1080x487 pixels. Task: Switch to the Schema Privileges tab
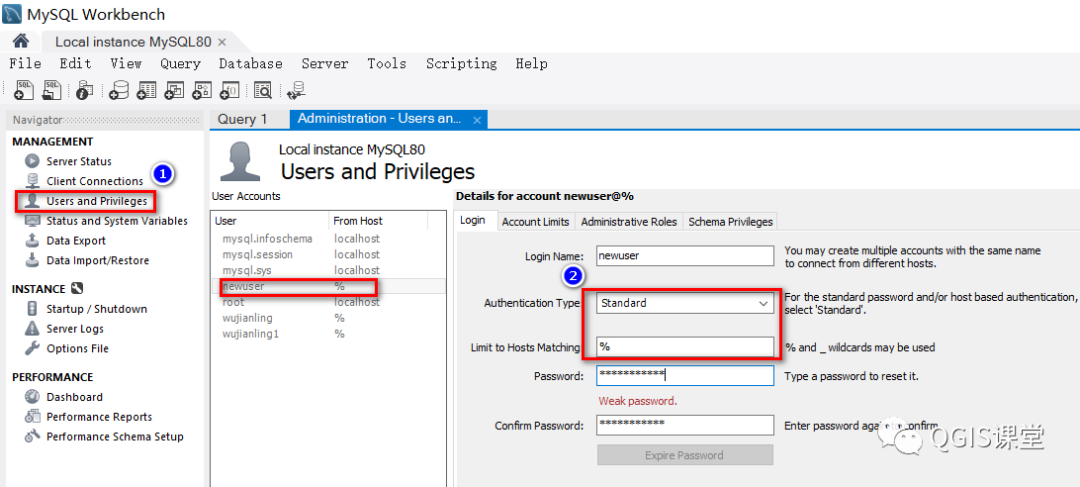731,222
